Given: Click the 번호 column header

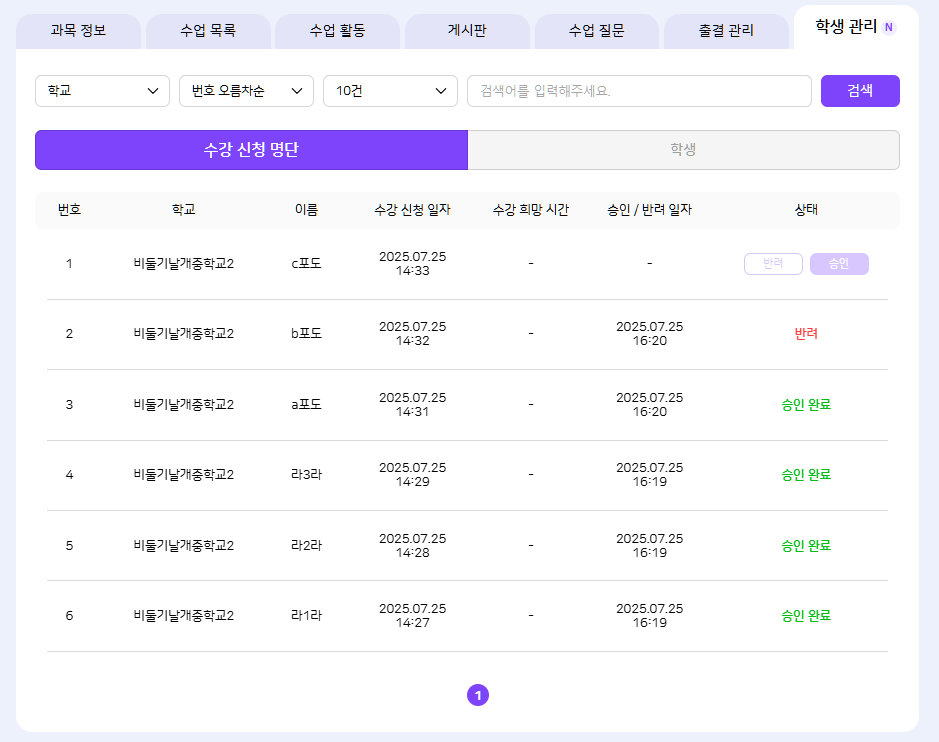Looking at the screenshot, I should pyautogui.click(x=69, y=210).
